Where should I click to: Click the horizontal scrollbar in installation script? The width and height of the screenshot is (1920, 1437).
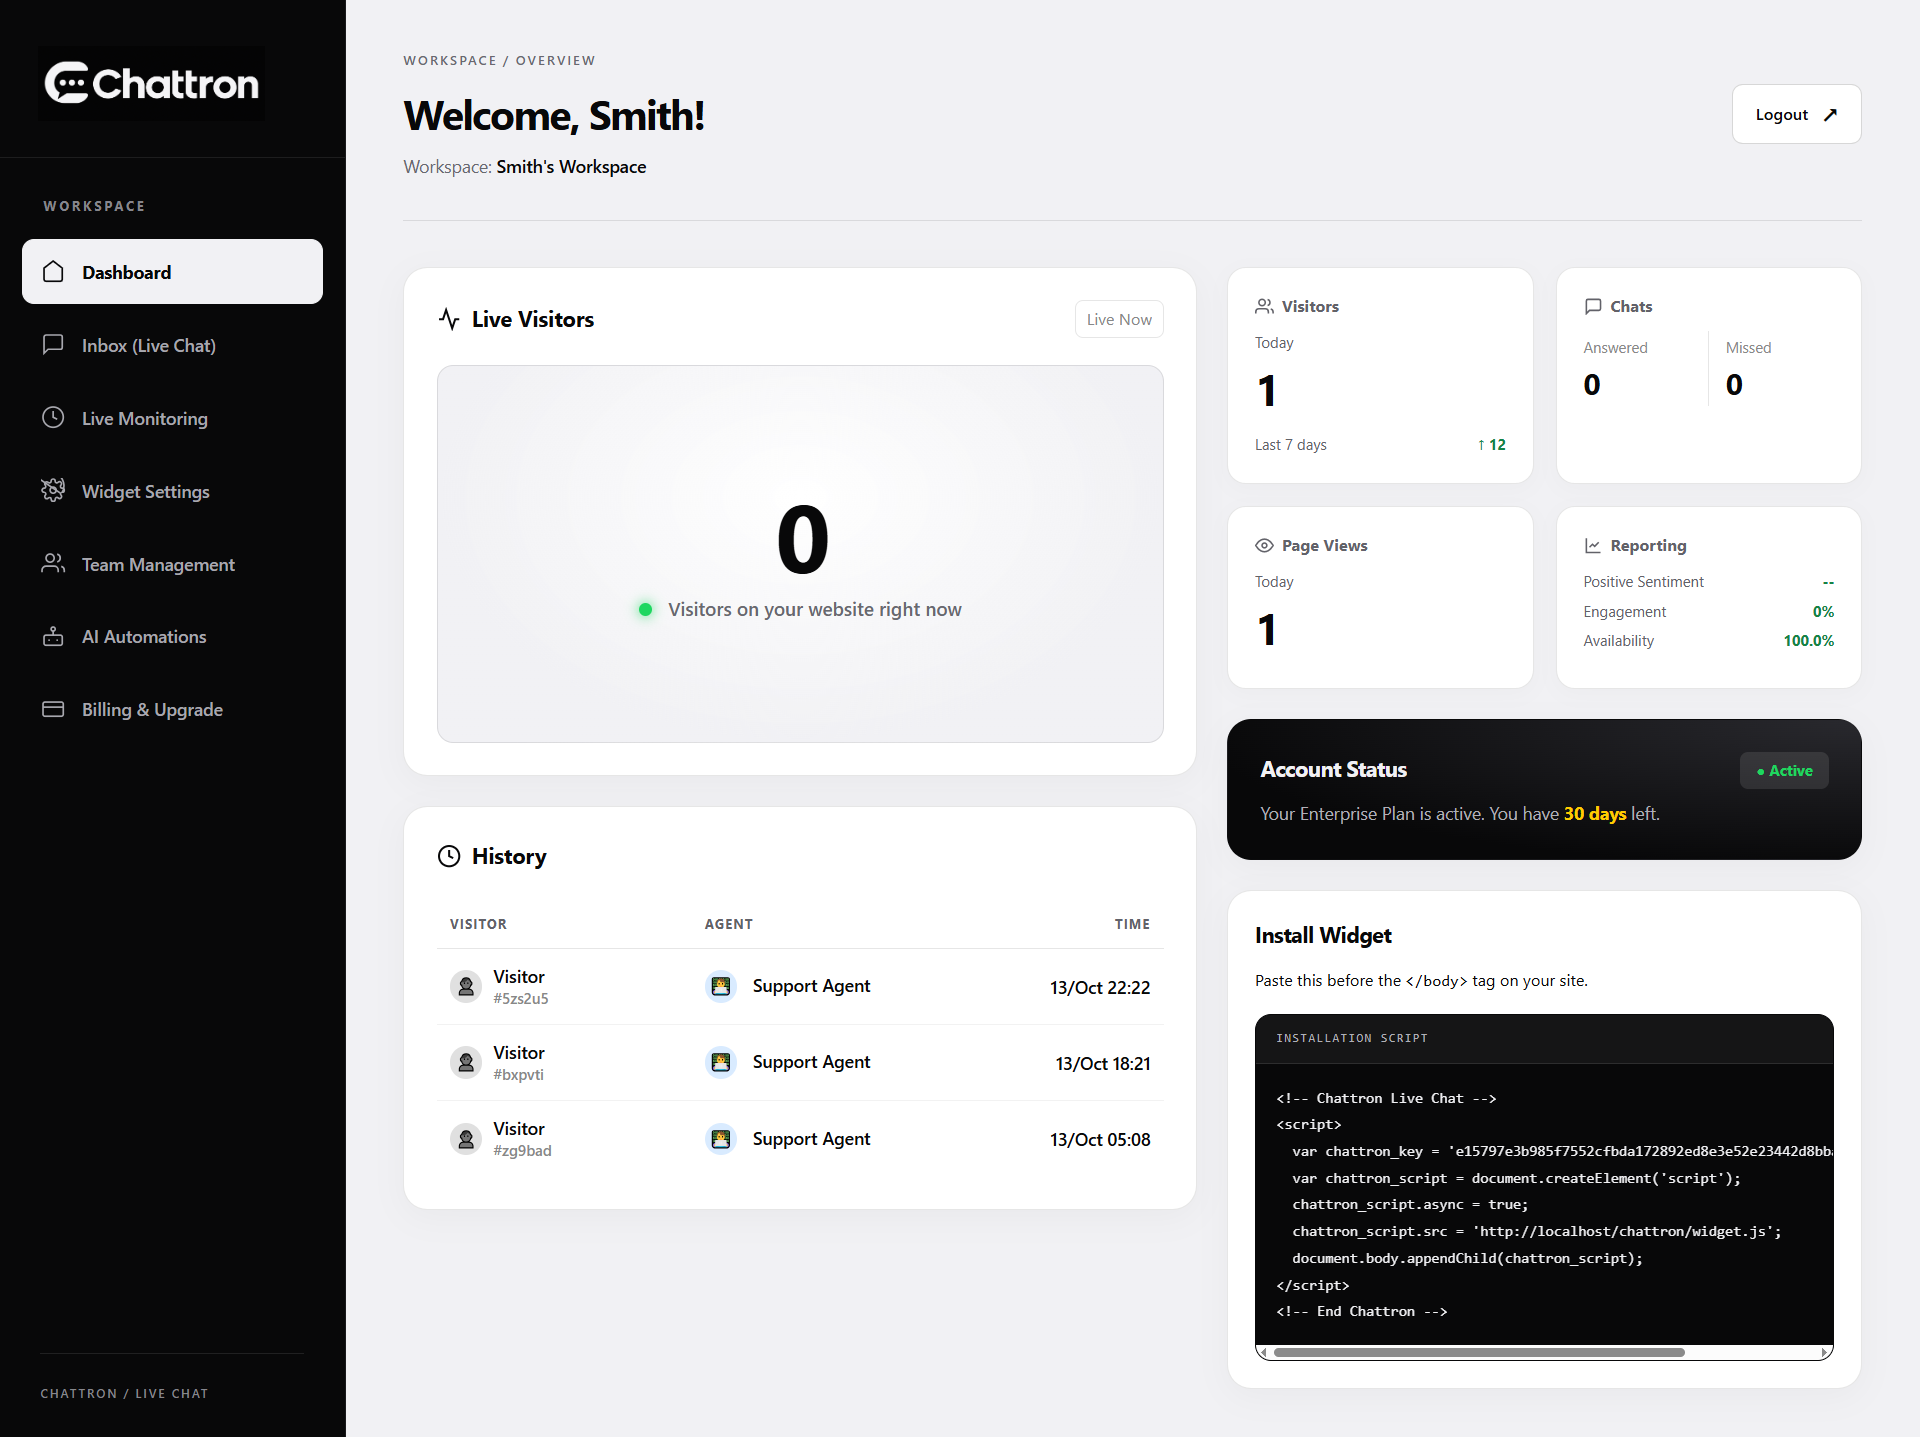pos(1479,1352)
